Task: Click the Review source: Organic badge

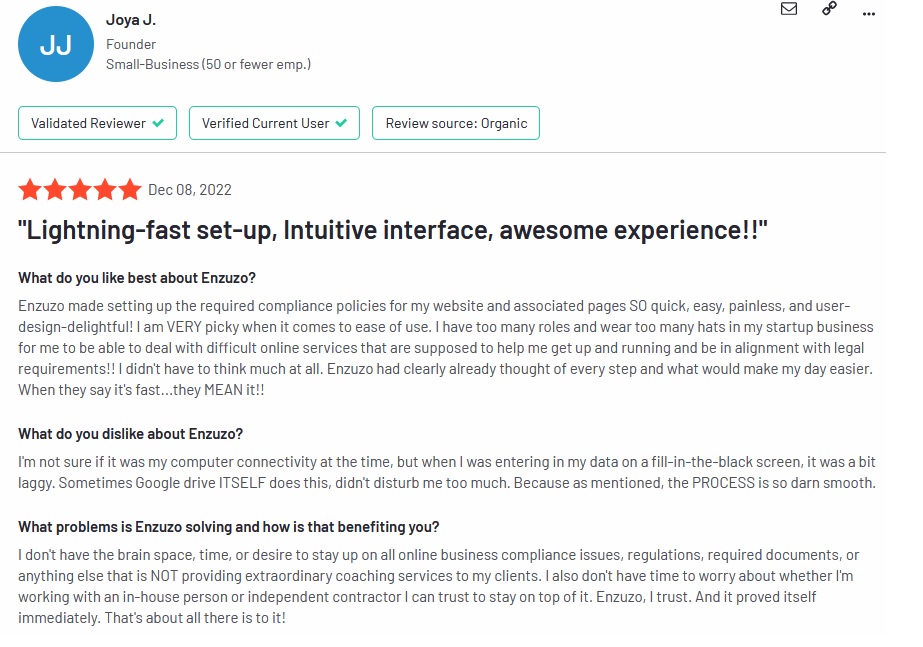Action: pos(456,123)
